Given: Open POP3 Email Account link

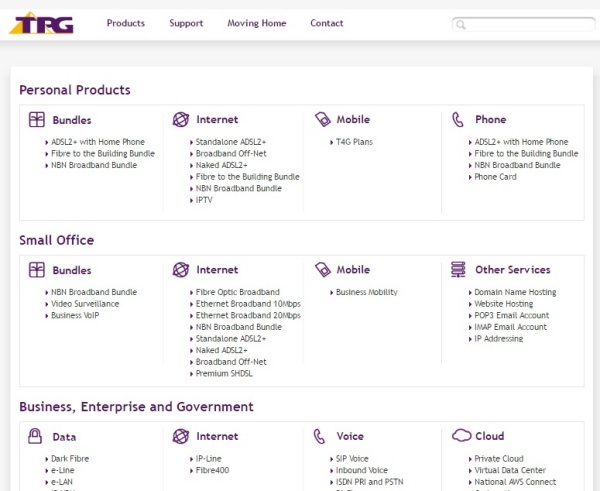Looking at the screenshot, I should pyautogui.click(x=512, y=316).
